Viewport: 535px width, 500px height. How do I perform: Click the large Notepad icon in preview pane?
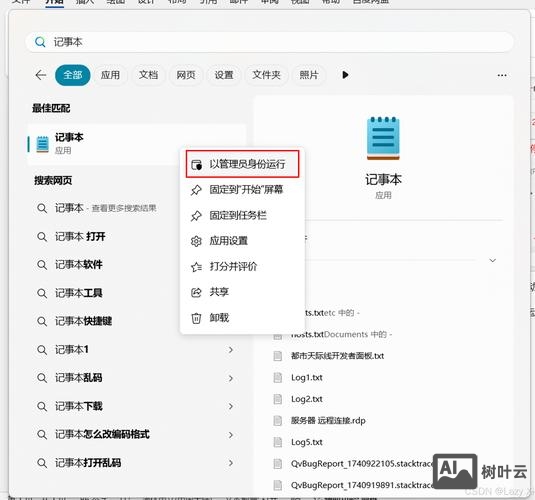(383, 138)
